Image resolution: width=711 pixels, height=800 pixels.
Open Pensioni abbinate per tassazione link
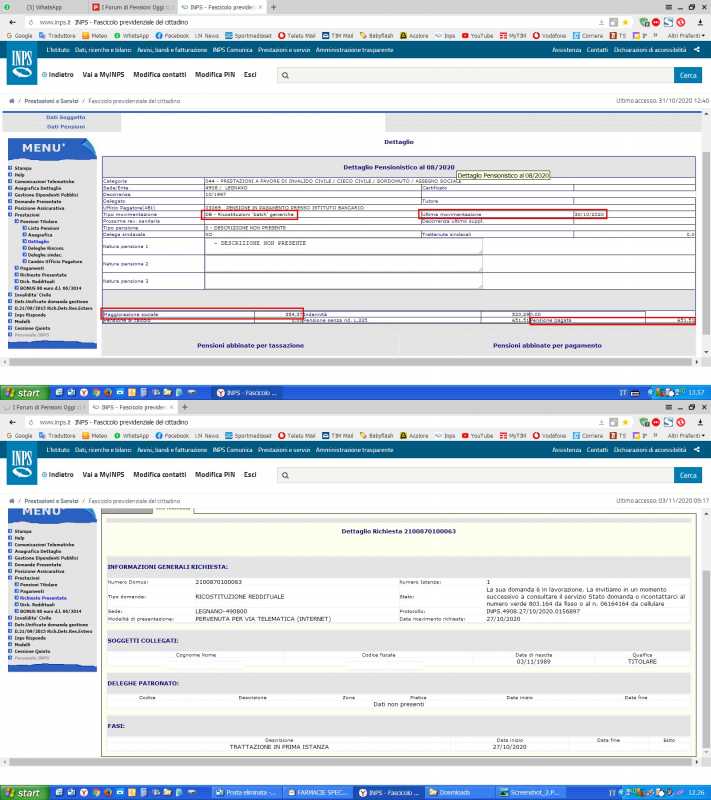250,345
